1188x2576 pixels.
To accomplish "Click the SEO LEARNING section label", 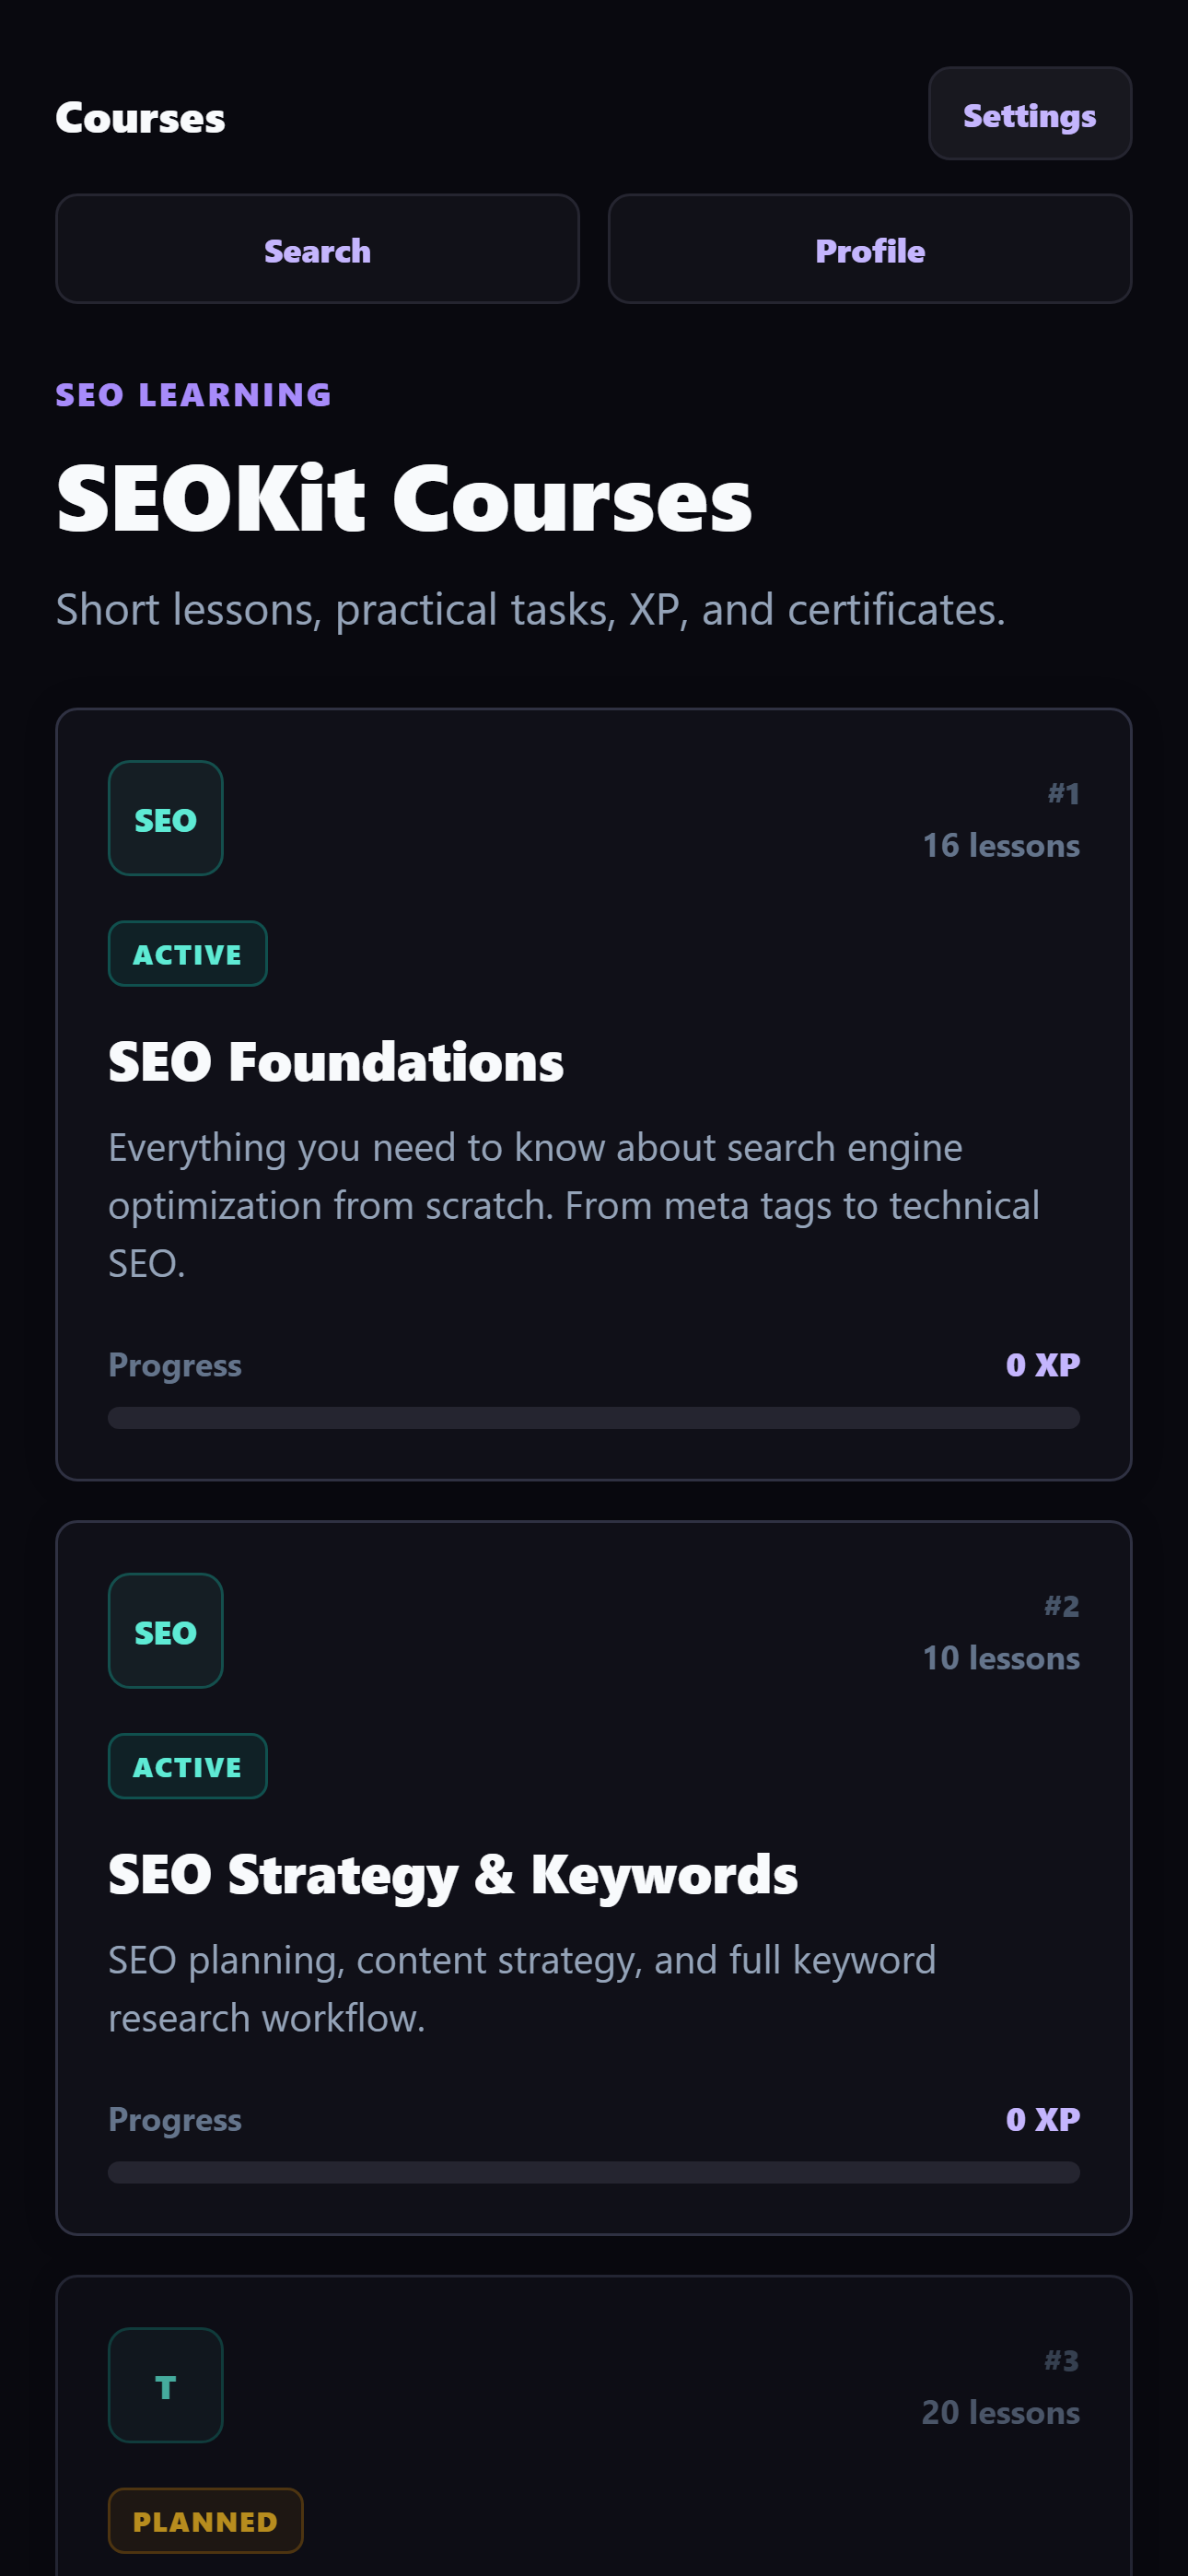I will click(194, 396).
